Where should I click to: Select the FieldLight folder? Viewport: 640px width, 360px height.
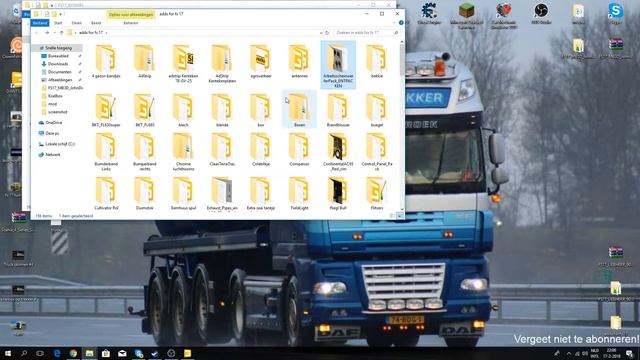299,193
